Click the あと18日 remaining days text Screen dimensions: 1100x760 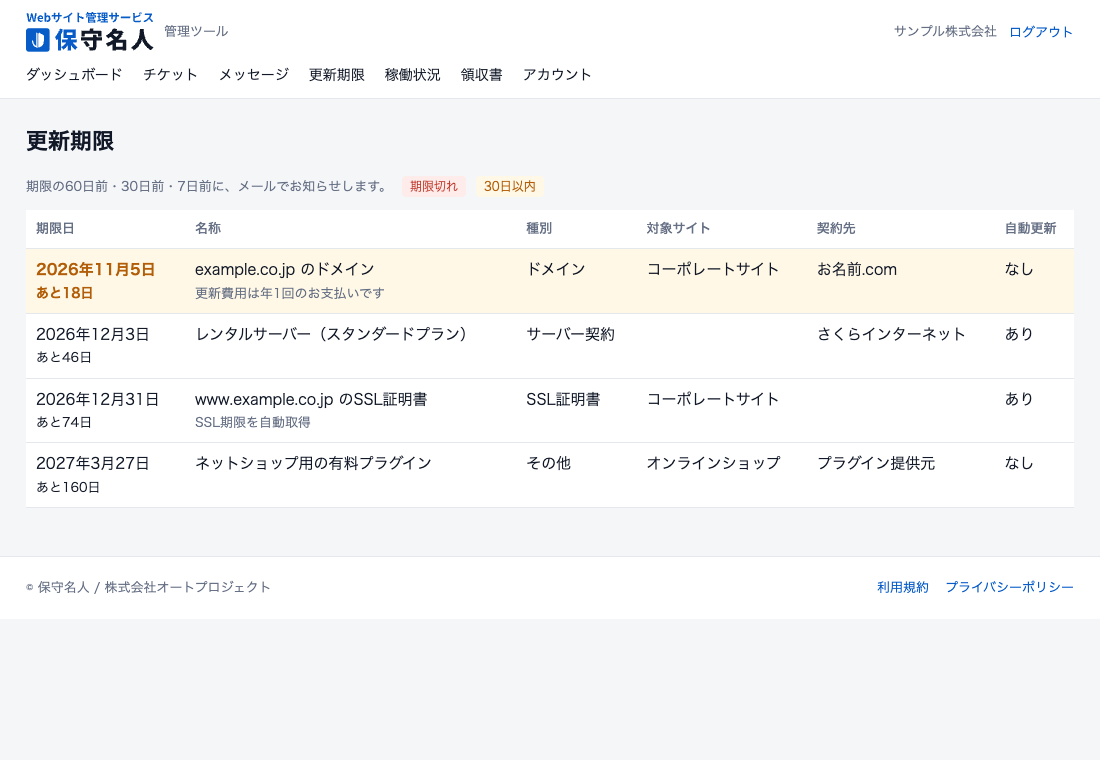pyautogui.click(x=65, y=293)
